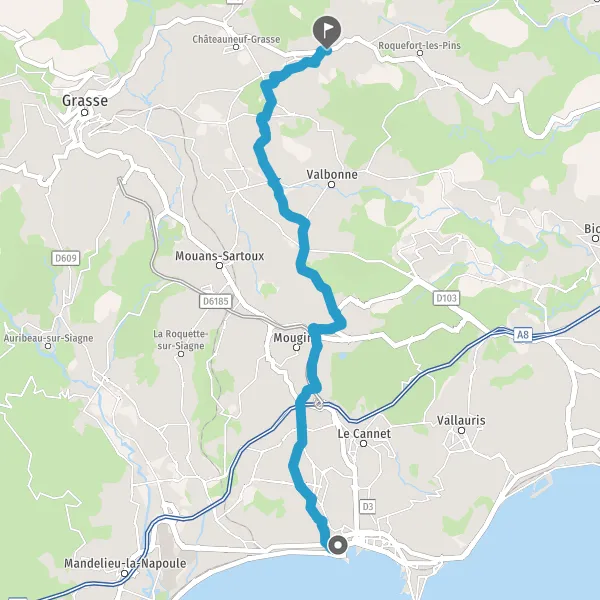
Task: Click the Mouans-Sartoux town label
Action: [220, 256]
